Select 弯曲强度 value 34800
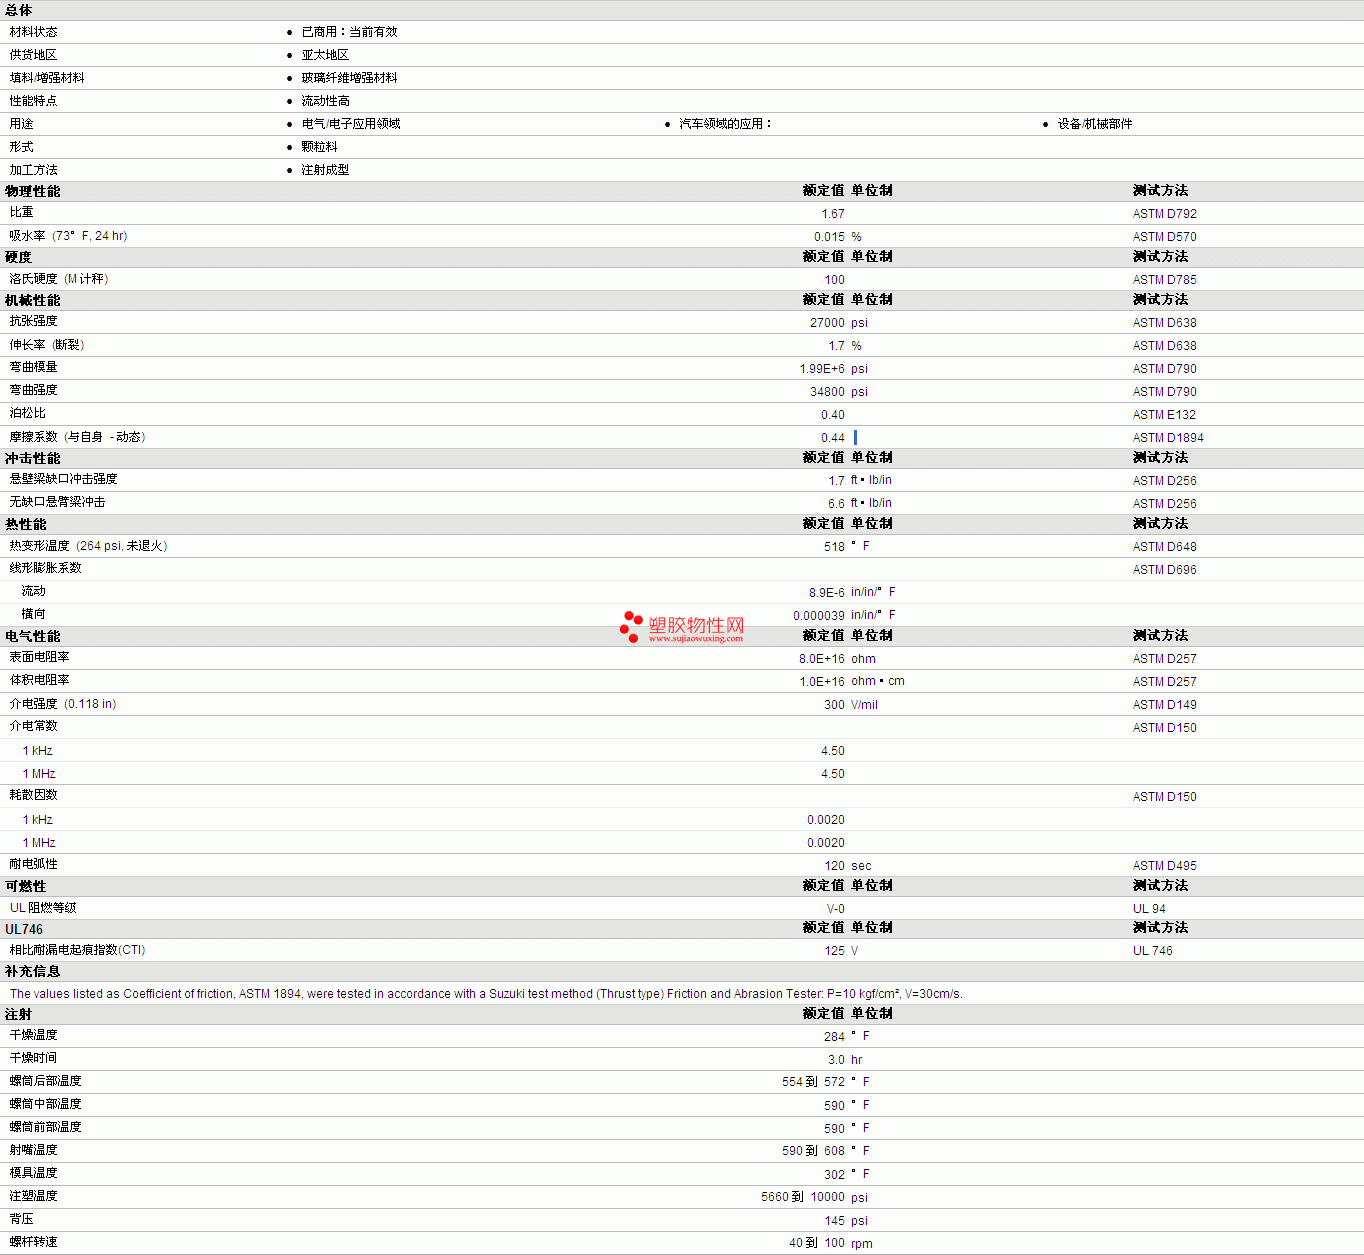Viewport: 1364px width, 1255px height. pyautogui.click(x=827, y=392)
